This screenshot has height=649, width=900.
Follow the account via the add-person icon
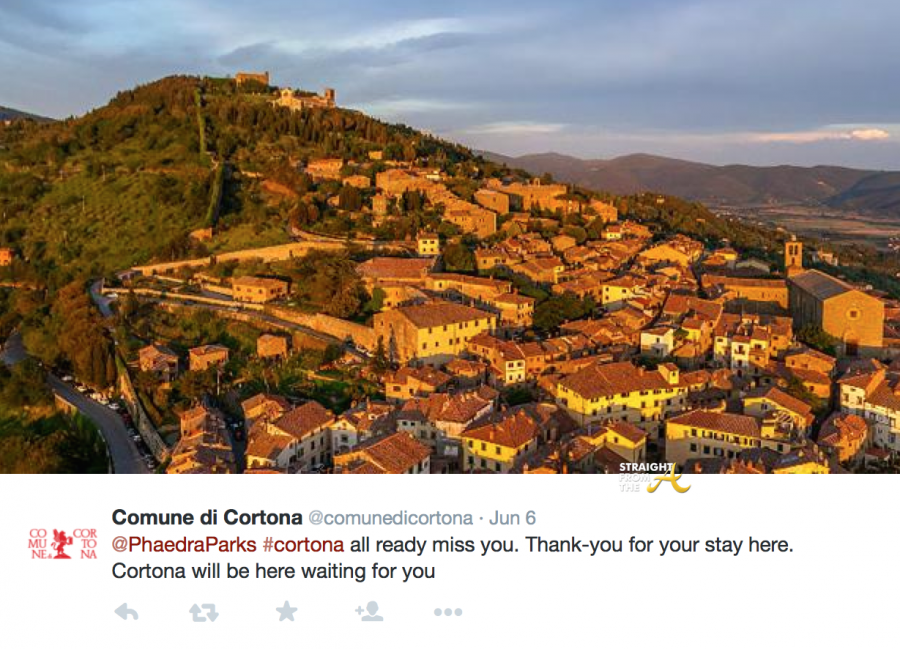click(368, 611)
